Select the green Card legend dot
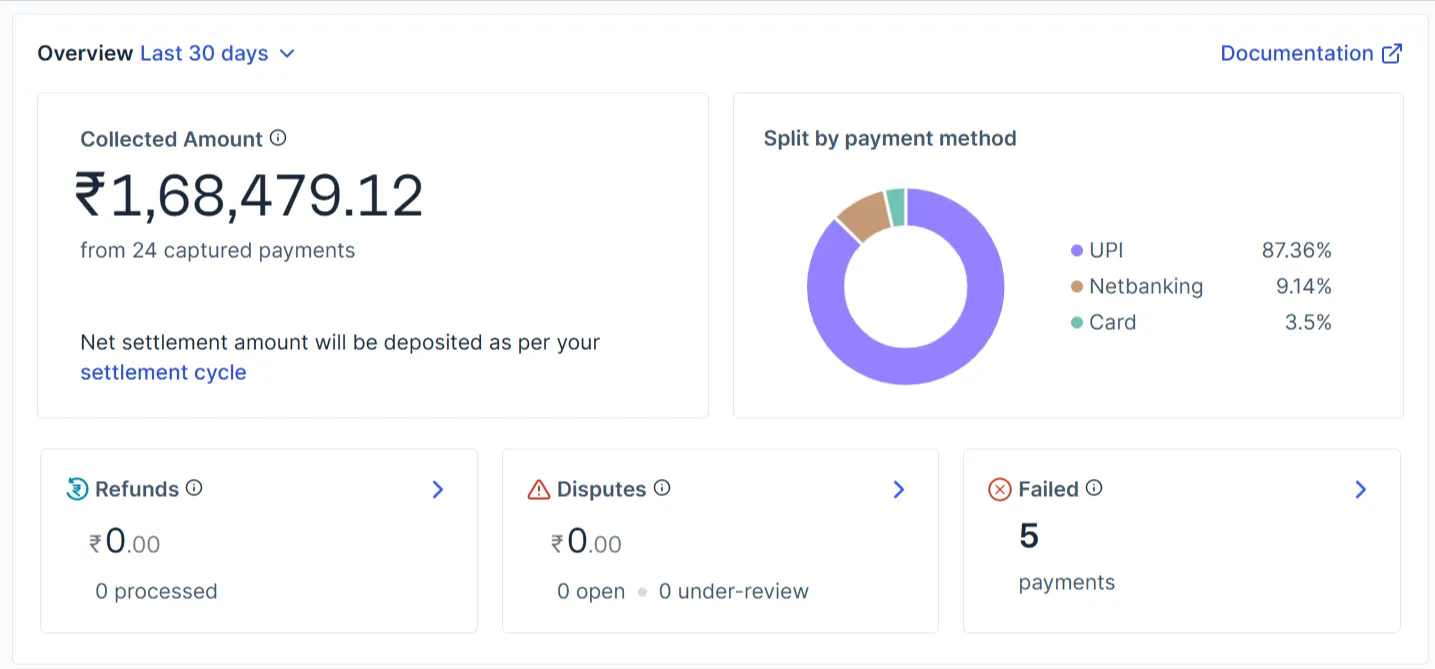This screenshot has height=669, width=1435. [1077, 323]
